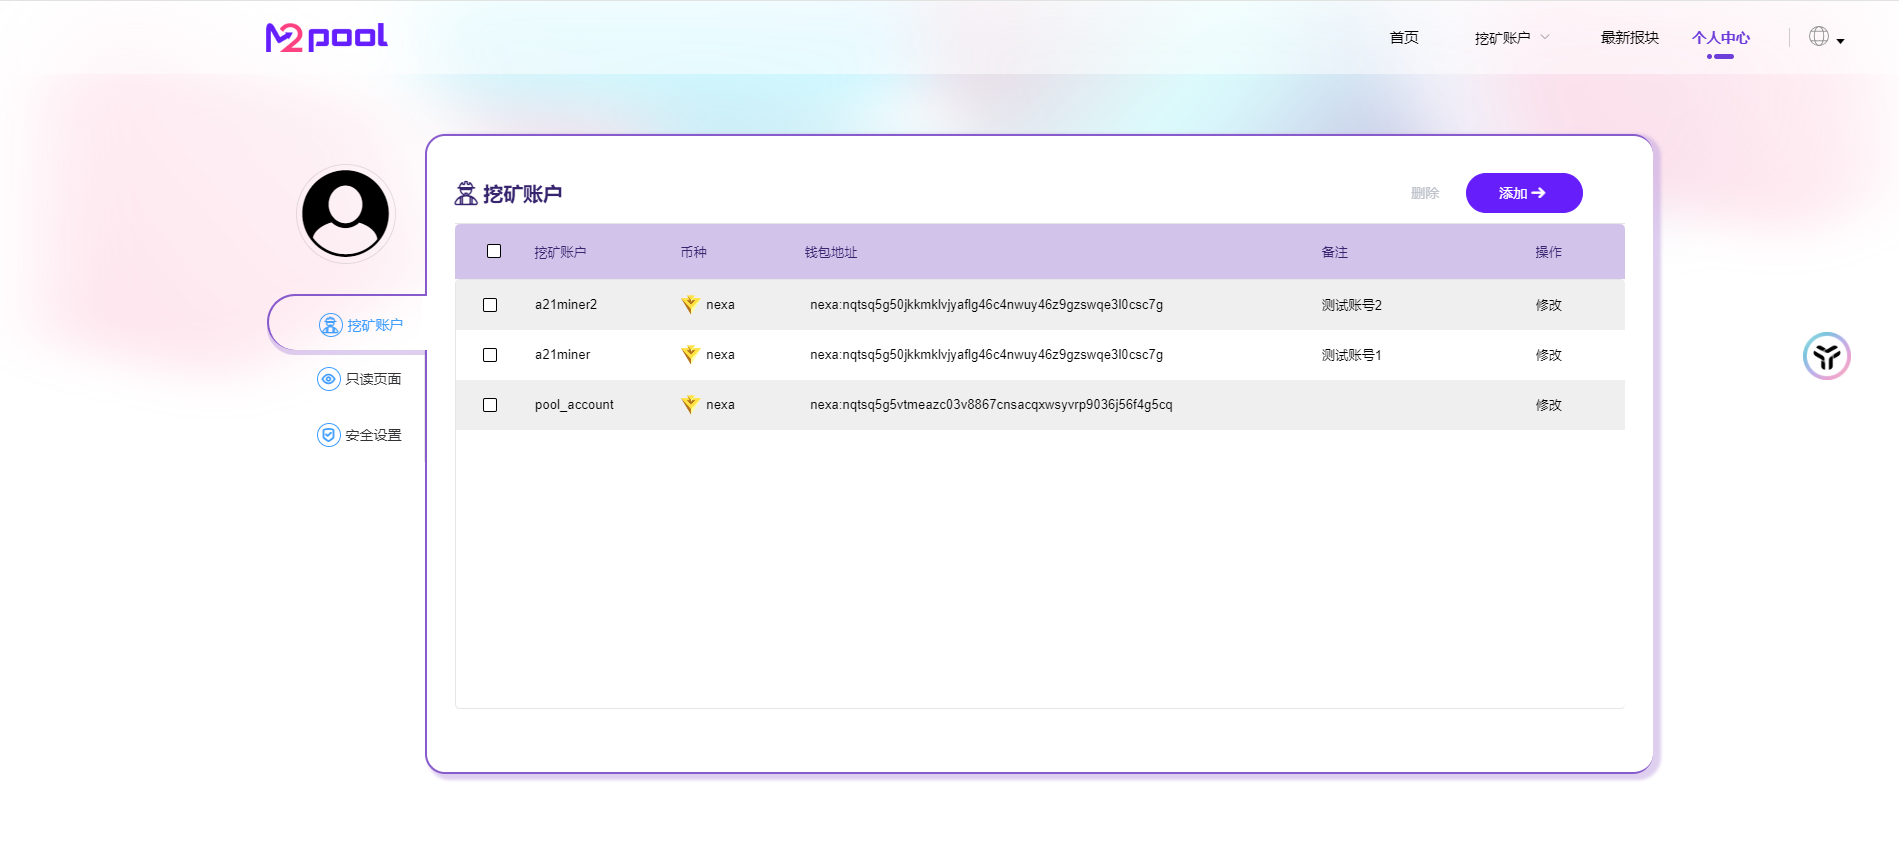Open language dropdown arrow next to globe
1899x841 pixels.
click(1840, 41)
